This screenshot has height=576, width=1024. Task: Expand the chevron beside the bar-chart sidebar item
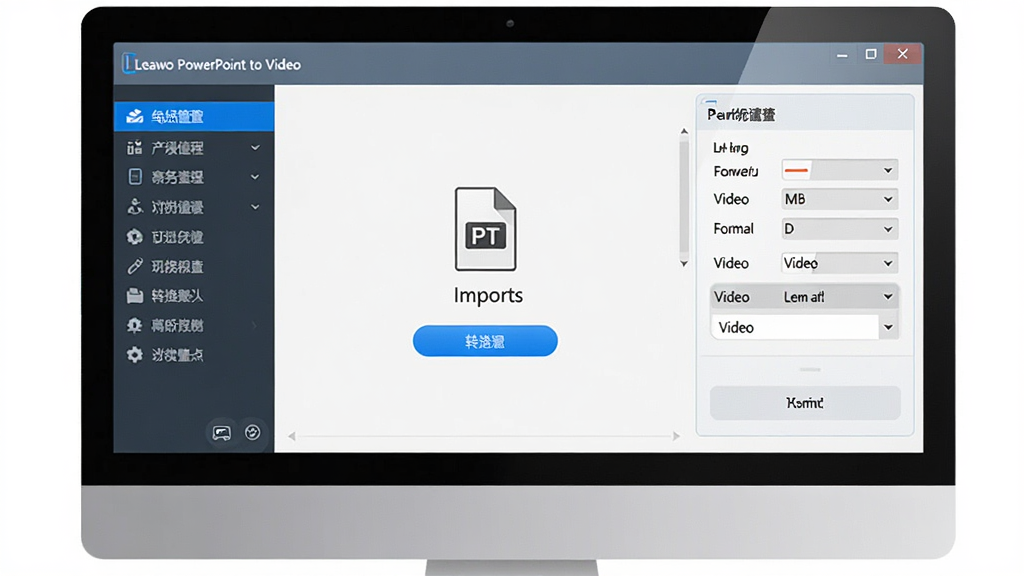(255, 148)
